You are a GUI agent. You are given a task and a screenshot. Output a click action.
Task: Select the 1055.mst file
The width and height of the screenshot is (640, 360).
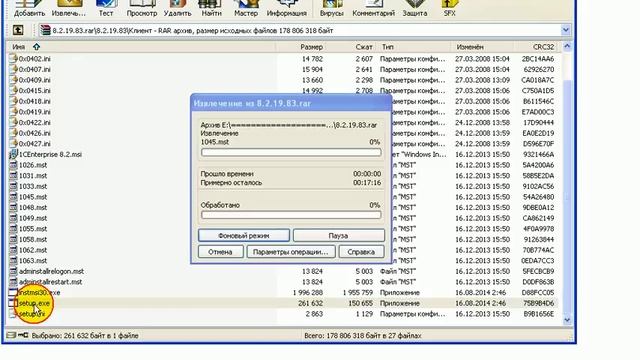33,229
